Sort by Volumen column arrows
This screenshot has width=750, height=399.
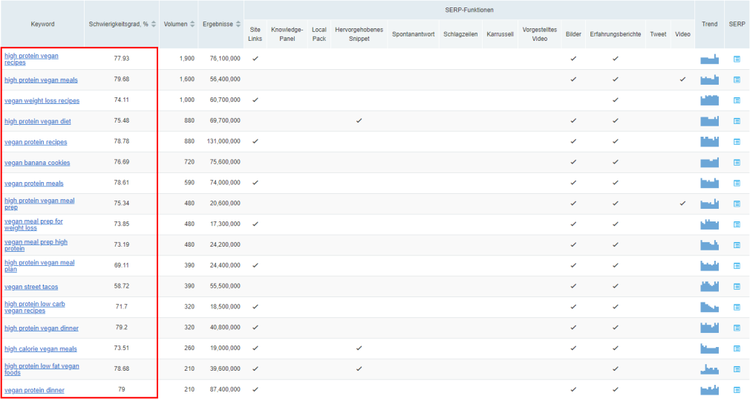point(192,24)
